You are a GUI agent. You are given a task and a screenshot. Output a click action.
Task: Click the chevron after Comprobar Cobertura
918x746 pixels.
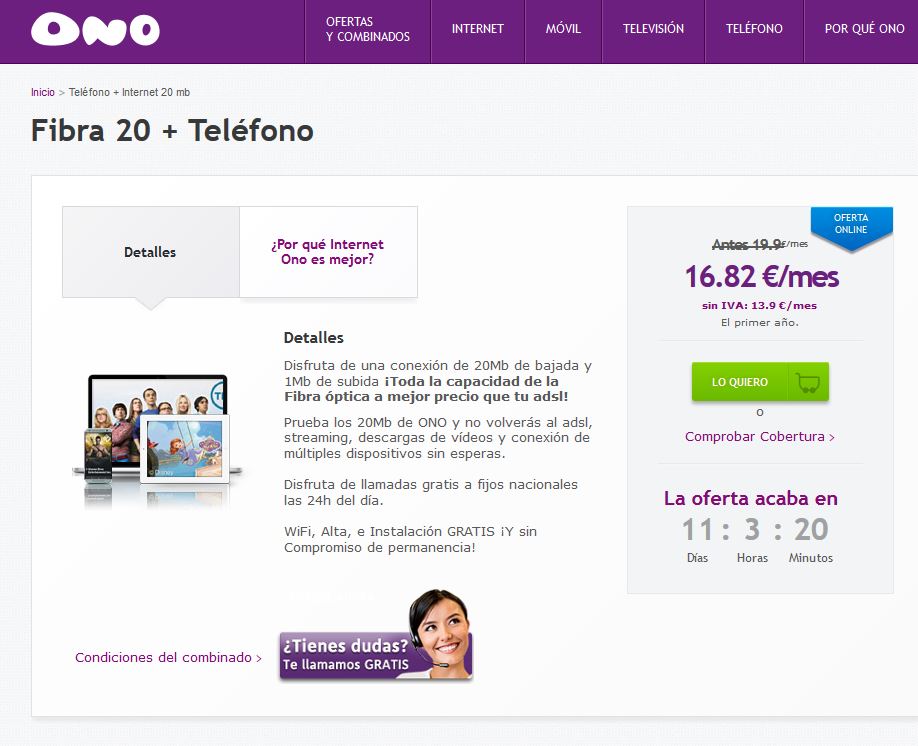832,437
